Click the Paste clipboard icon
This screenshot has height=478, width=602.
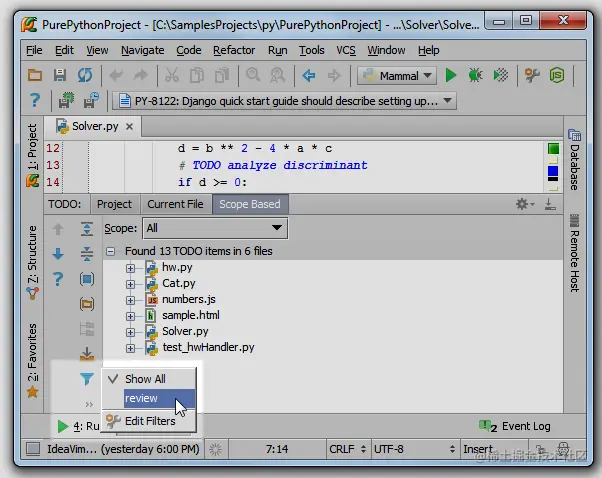coord(222,75)
